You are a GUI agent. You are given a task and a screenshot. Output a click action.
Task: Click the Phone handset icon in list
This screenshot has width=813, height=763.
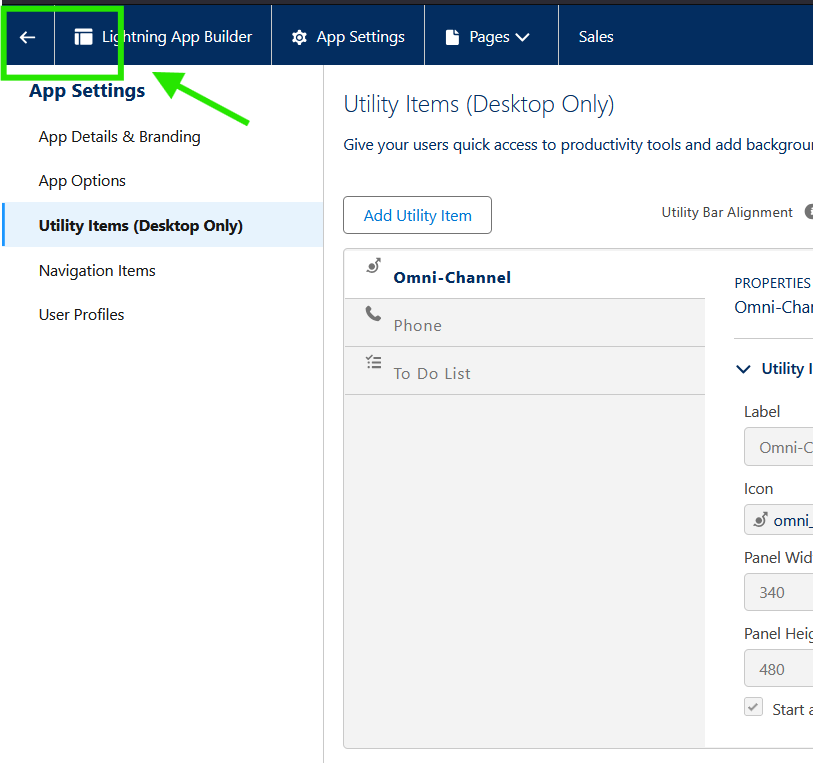(373, 314)
